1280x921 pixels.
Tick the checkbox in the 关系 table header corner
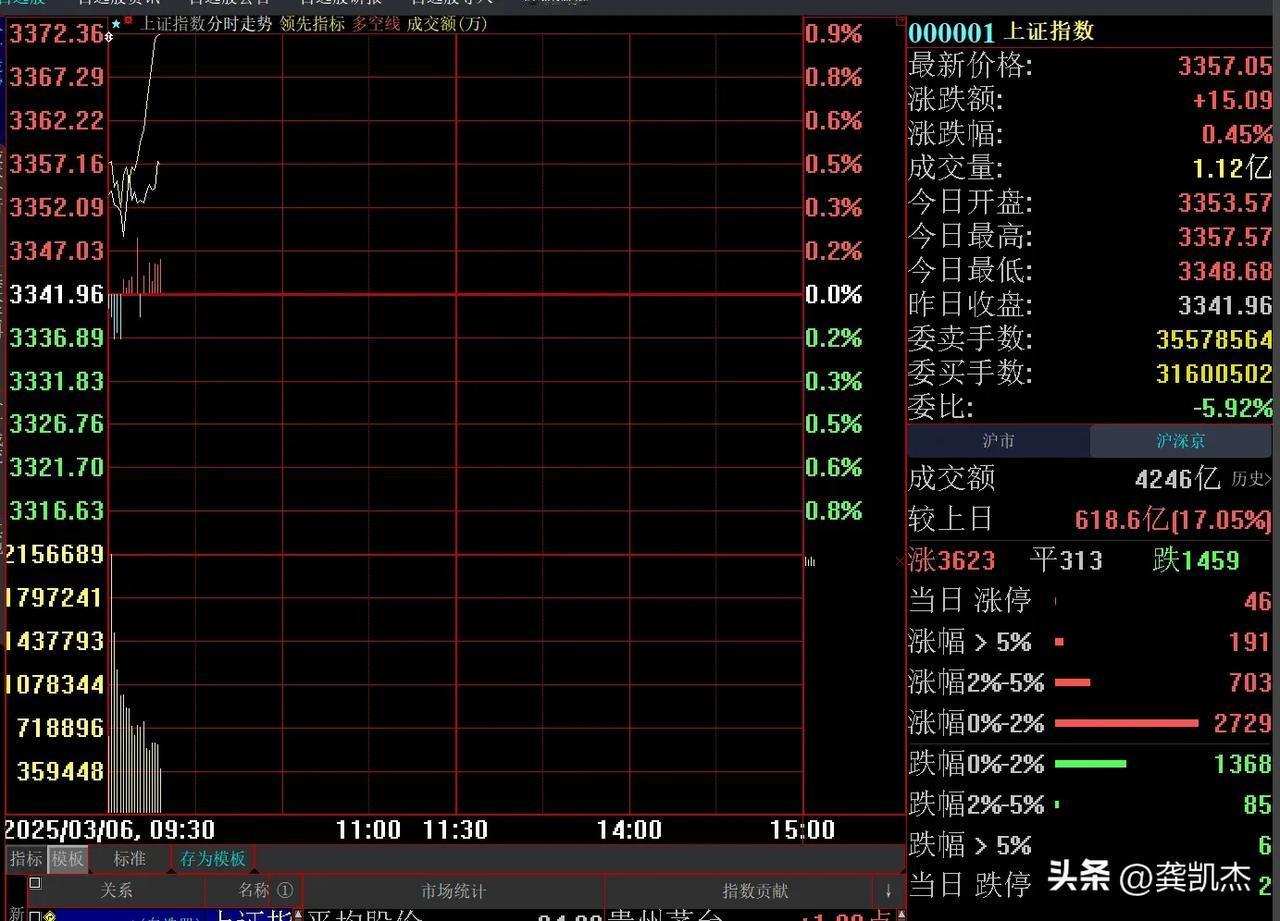point(35,883)
